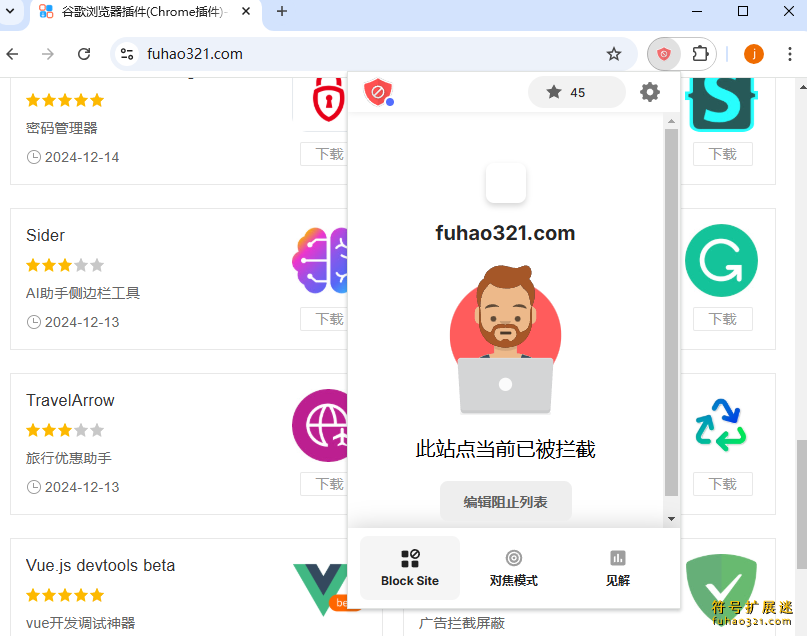Click the fuhao321.com heading in popup
The image size is (807, 636).
[505, 233]
